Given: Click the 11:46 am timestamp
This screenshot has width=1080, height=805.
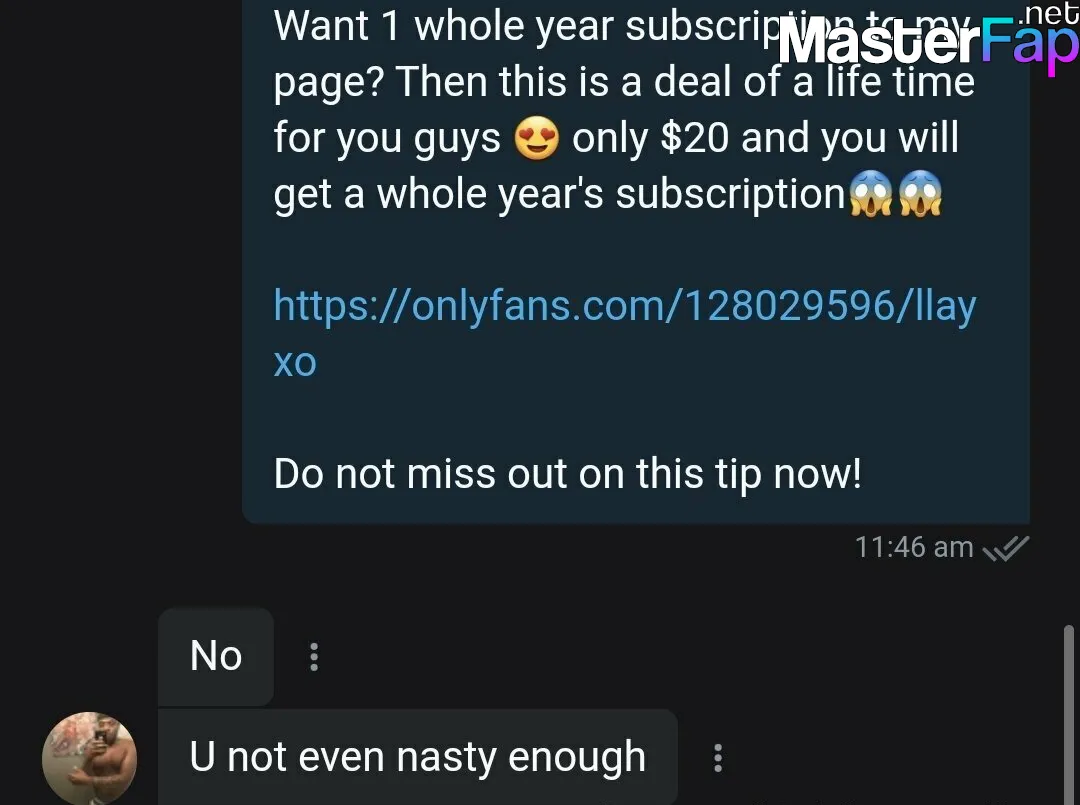Looking at the screenshot, I should click(914, 548).
